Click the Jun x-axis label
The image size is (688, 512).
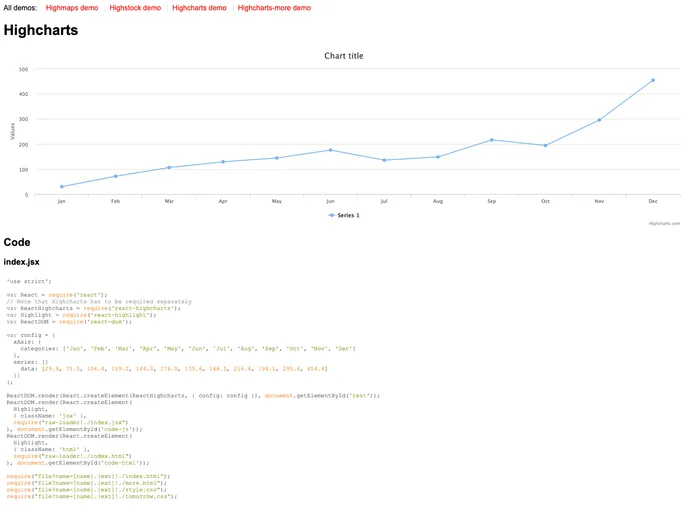[x=330, y=201]
